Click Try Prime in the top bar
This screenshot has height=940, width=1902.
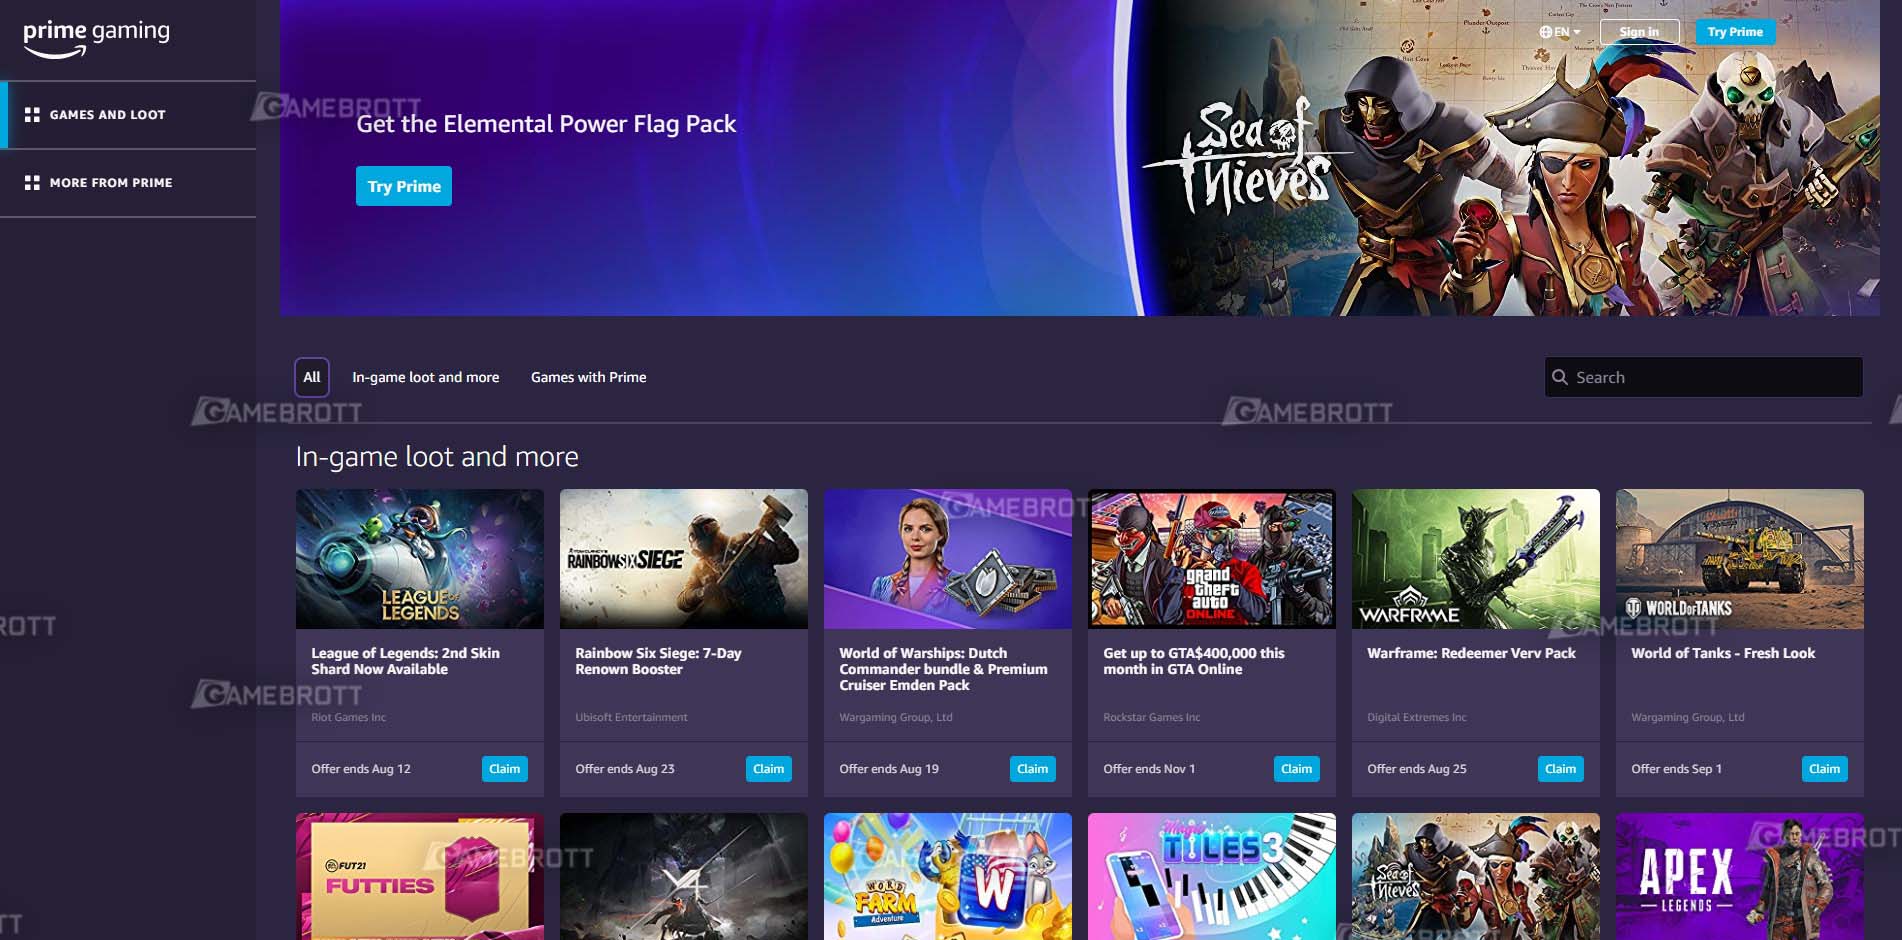pyautogui.click(x=1735, y=32)
